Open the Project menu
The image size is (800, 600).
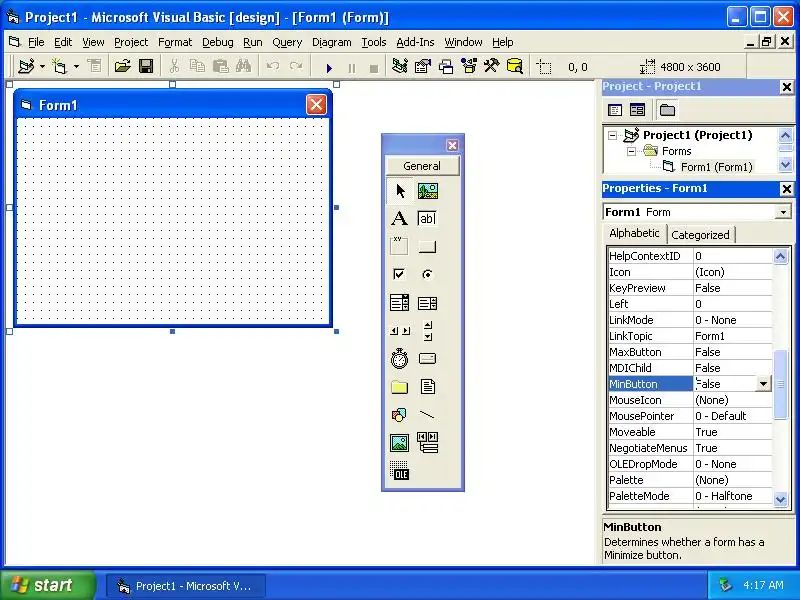point(131,42)
